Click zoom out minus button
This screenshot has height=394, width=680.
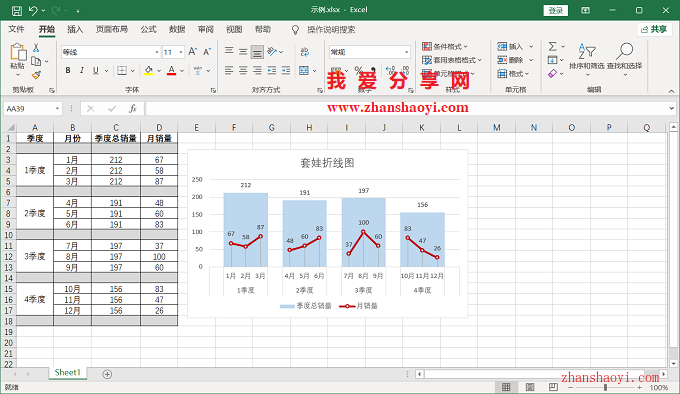pos(571,387)
